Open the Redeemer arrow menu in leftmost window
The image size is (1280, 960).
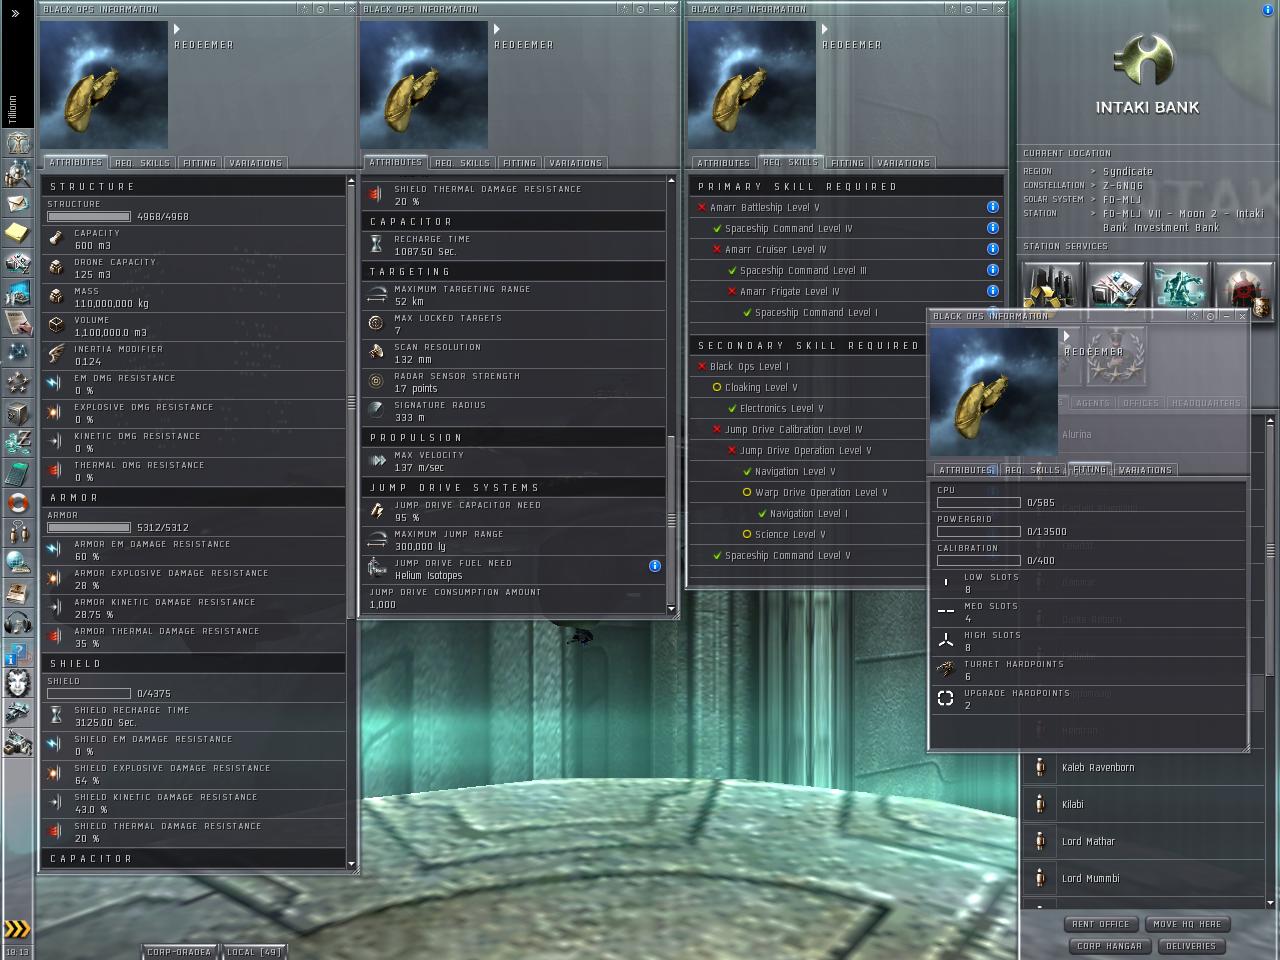tap(177, 29)
